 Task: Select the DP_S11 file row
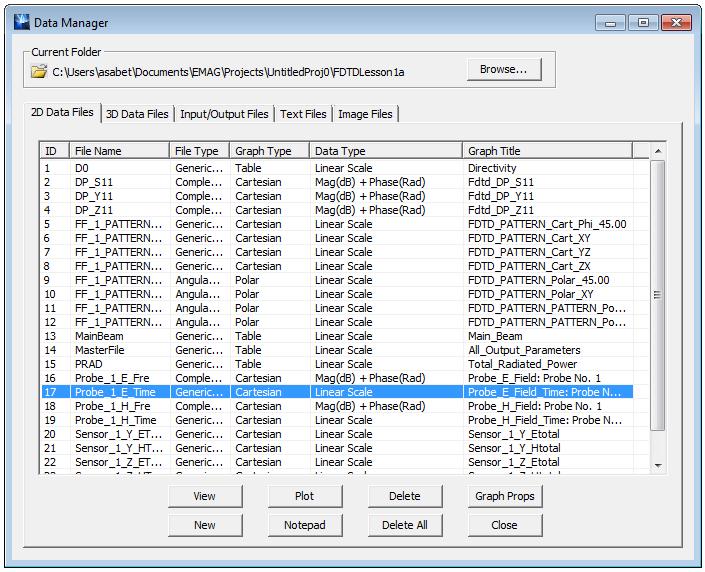pos(95,182)
